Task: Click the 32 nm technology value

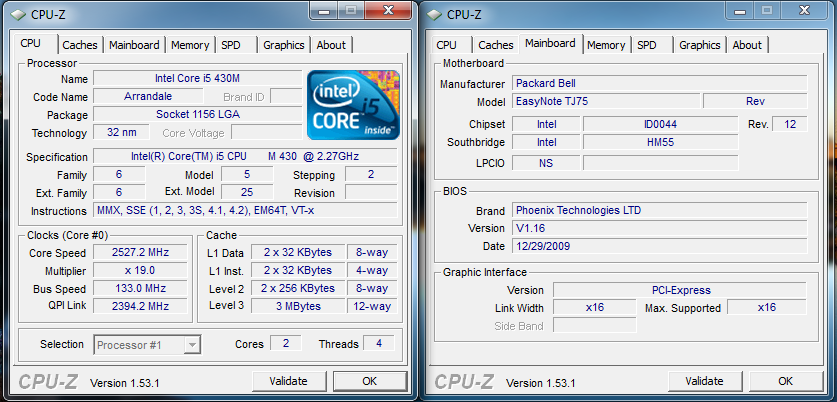Action: [121, 132]
